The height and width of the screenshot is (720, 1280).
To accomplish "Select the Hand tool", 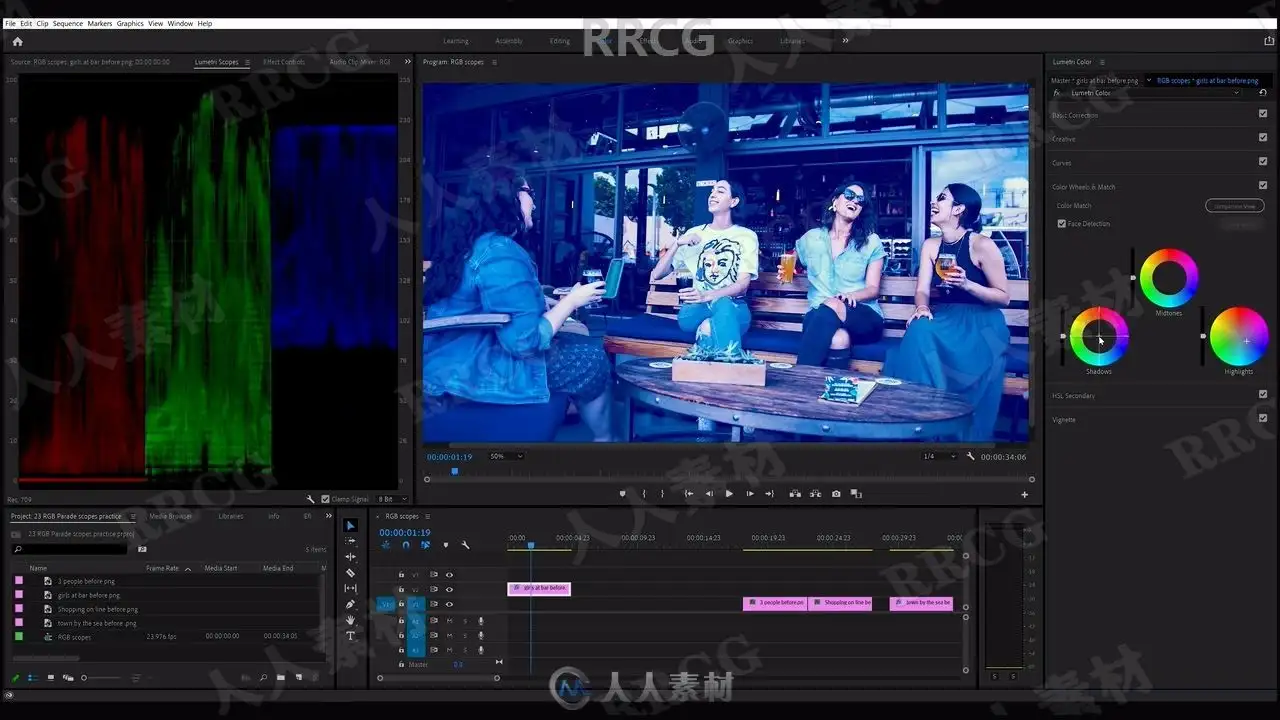I will click(x=350, y=620).
